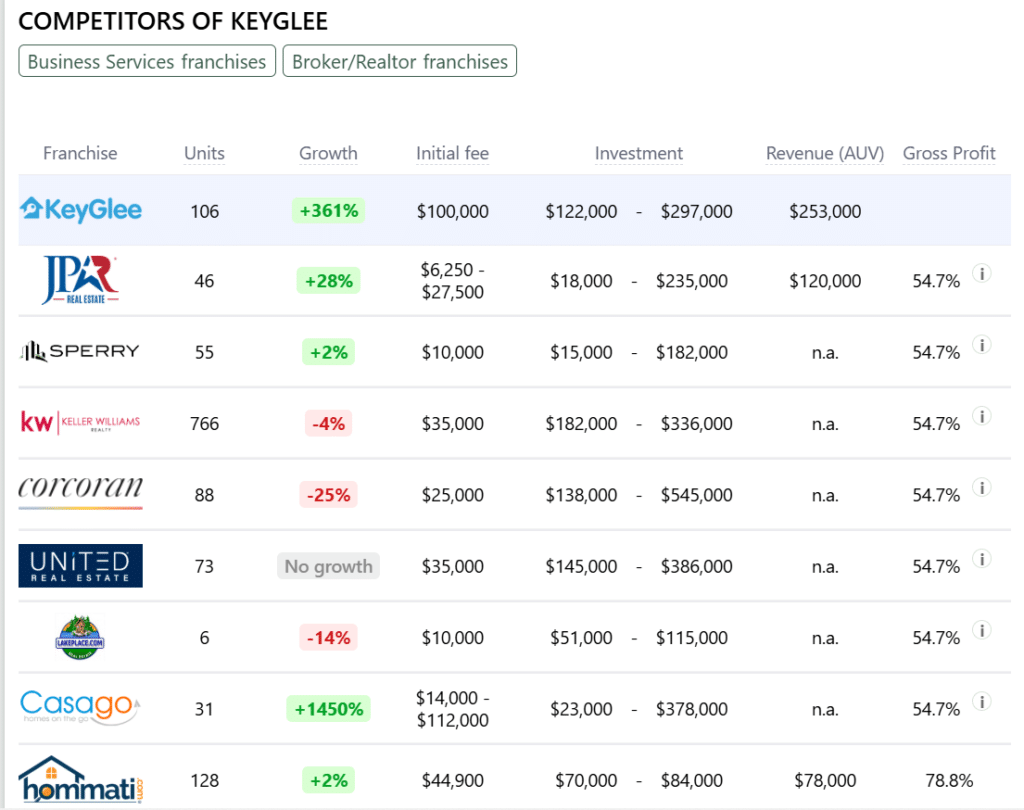Click the Investment column header
This screenshot has height=810, width=1024.
(x=639, y=153)
